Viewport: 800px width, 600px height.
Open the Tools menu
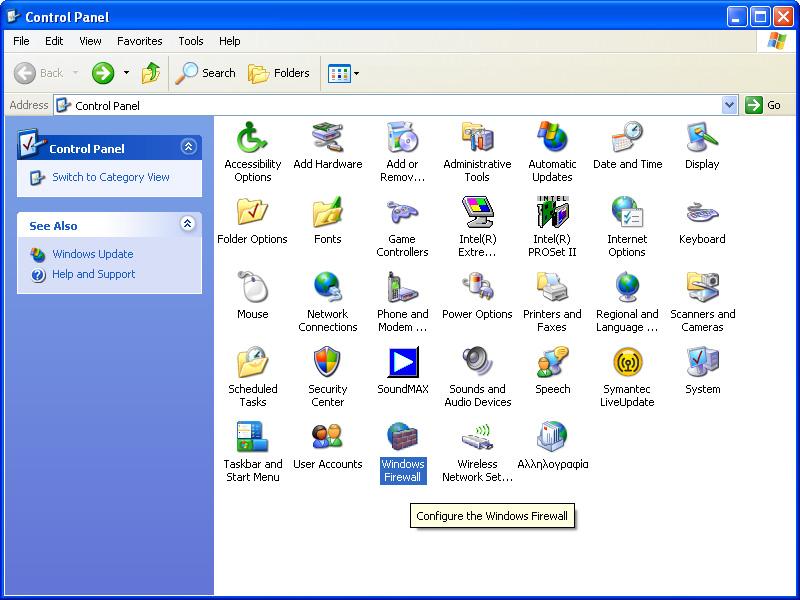click(191, 41)
